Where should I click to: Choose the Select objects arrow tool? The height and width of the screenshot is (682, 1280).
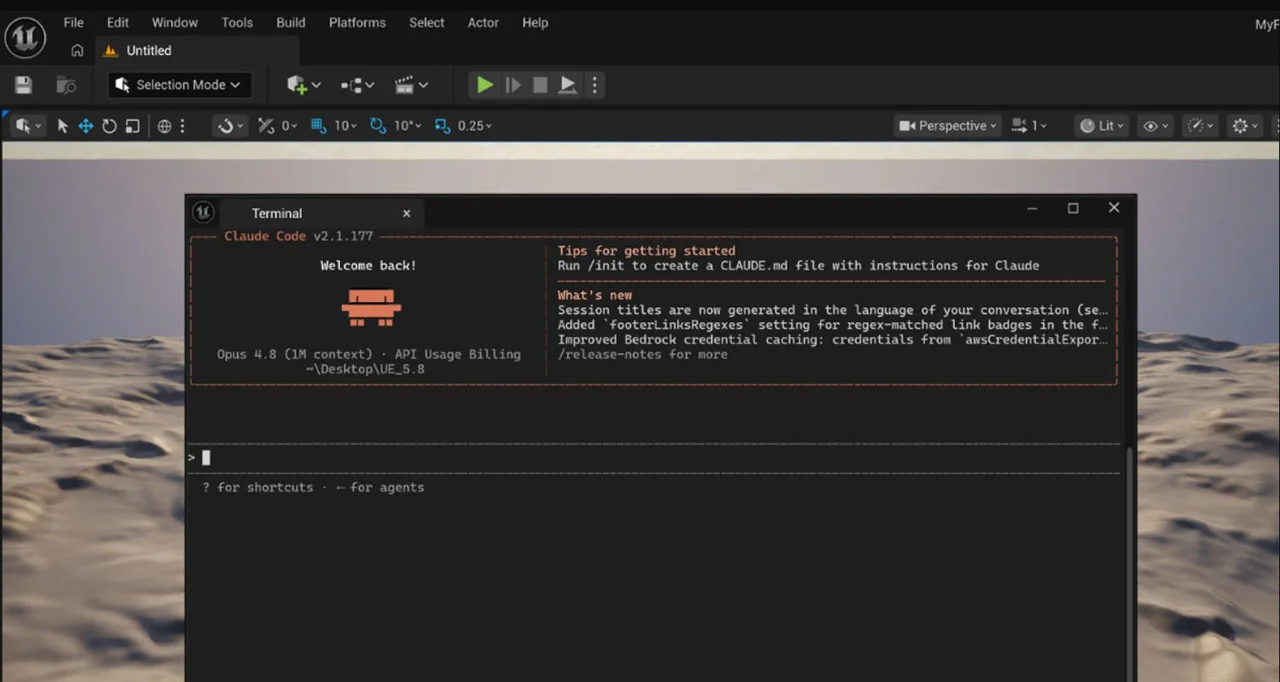[63, 126]
